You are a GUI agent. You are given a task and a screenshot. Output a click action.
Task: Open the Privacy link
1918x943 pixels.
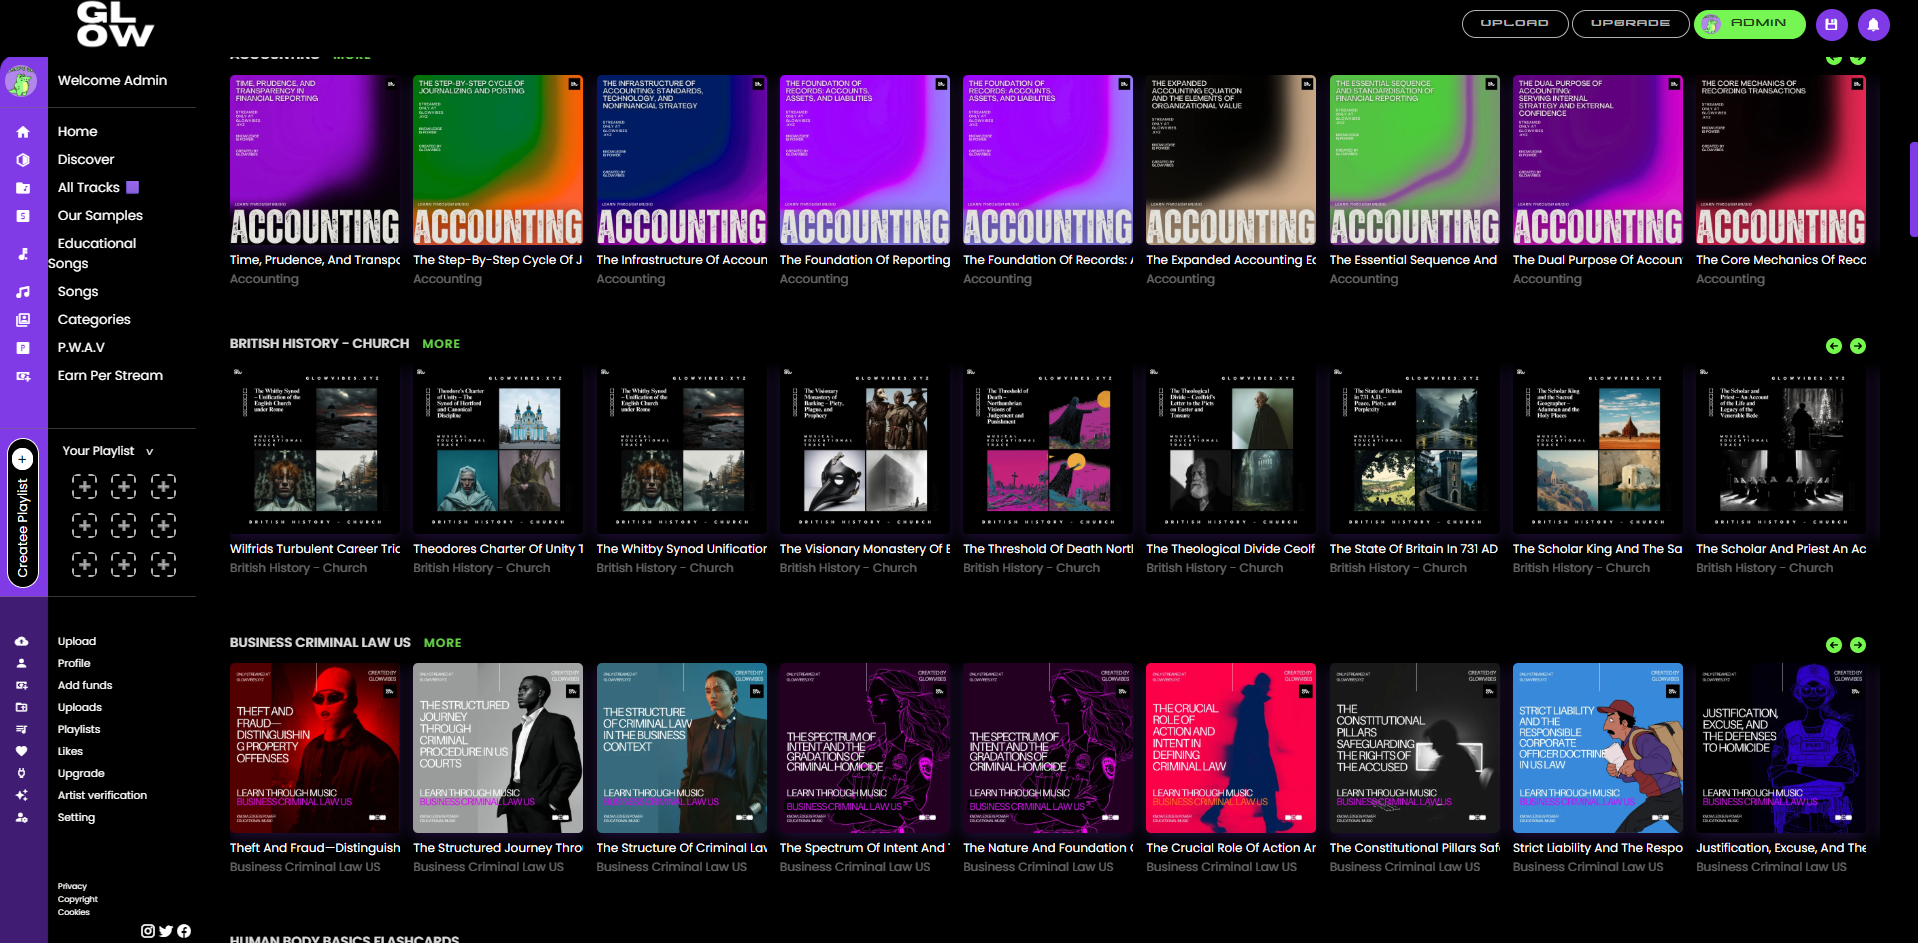pos(72,887)
